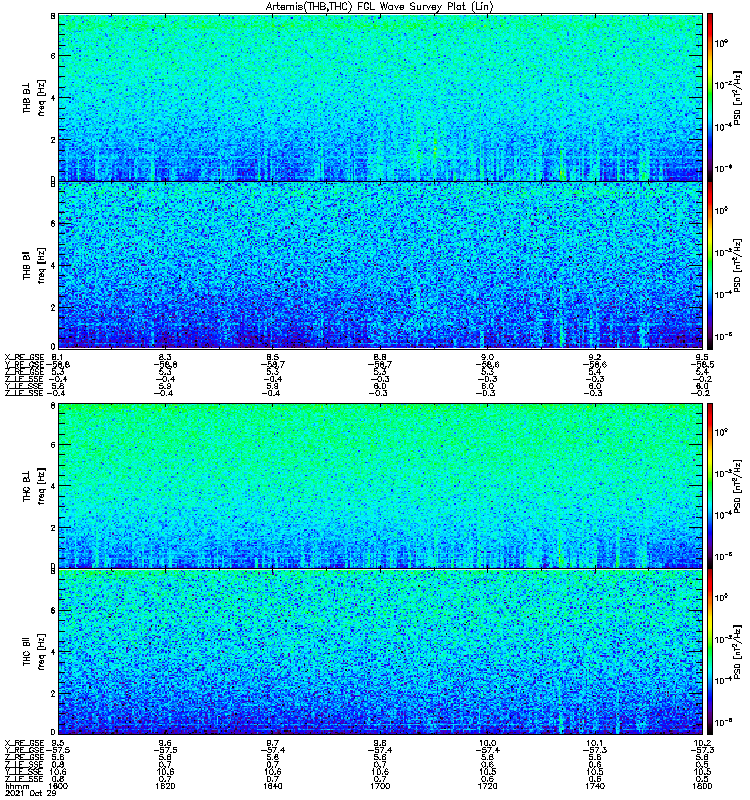Viewport: 750px width, 800px height.
Task: Click the color bar beside THB B-perpendicular panel
Action: (710, 97)
